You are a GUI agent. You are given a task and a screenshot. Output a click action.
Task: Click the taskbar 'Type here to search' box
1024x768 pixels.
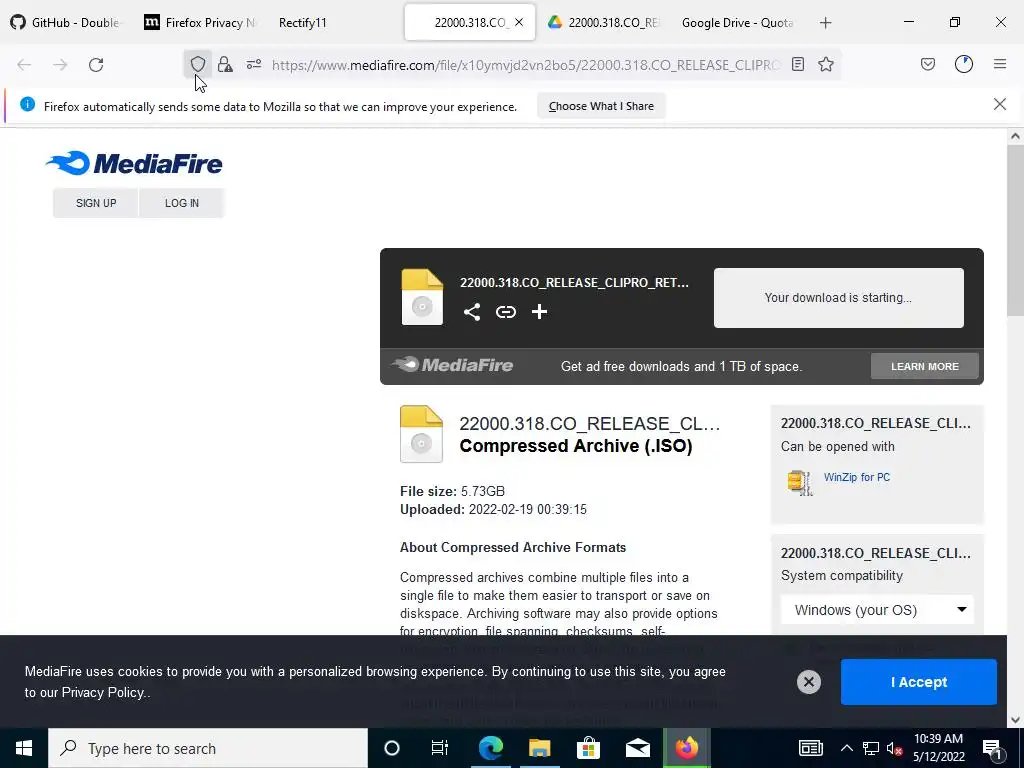tap(208, 748)
